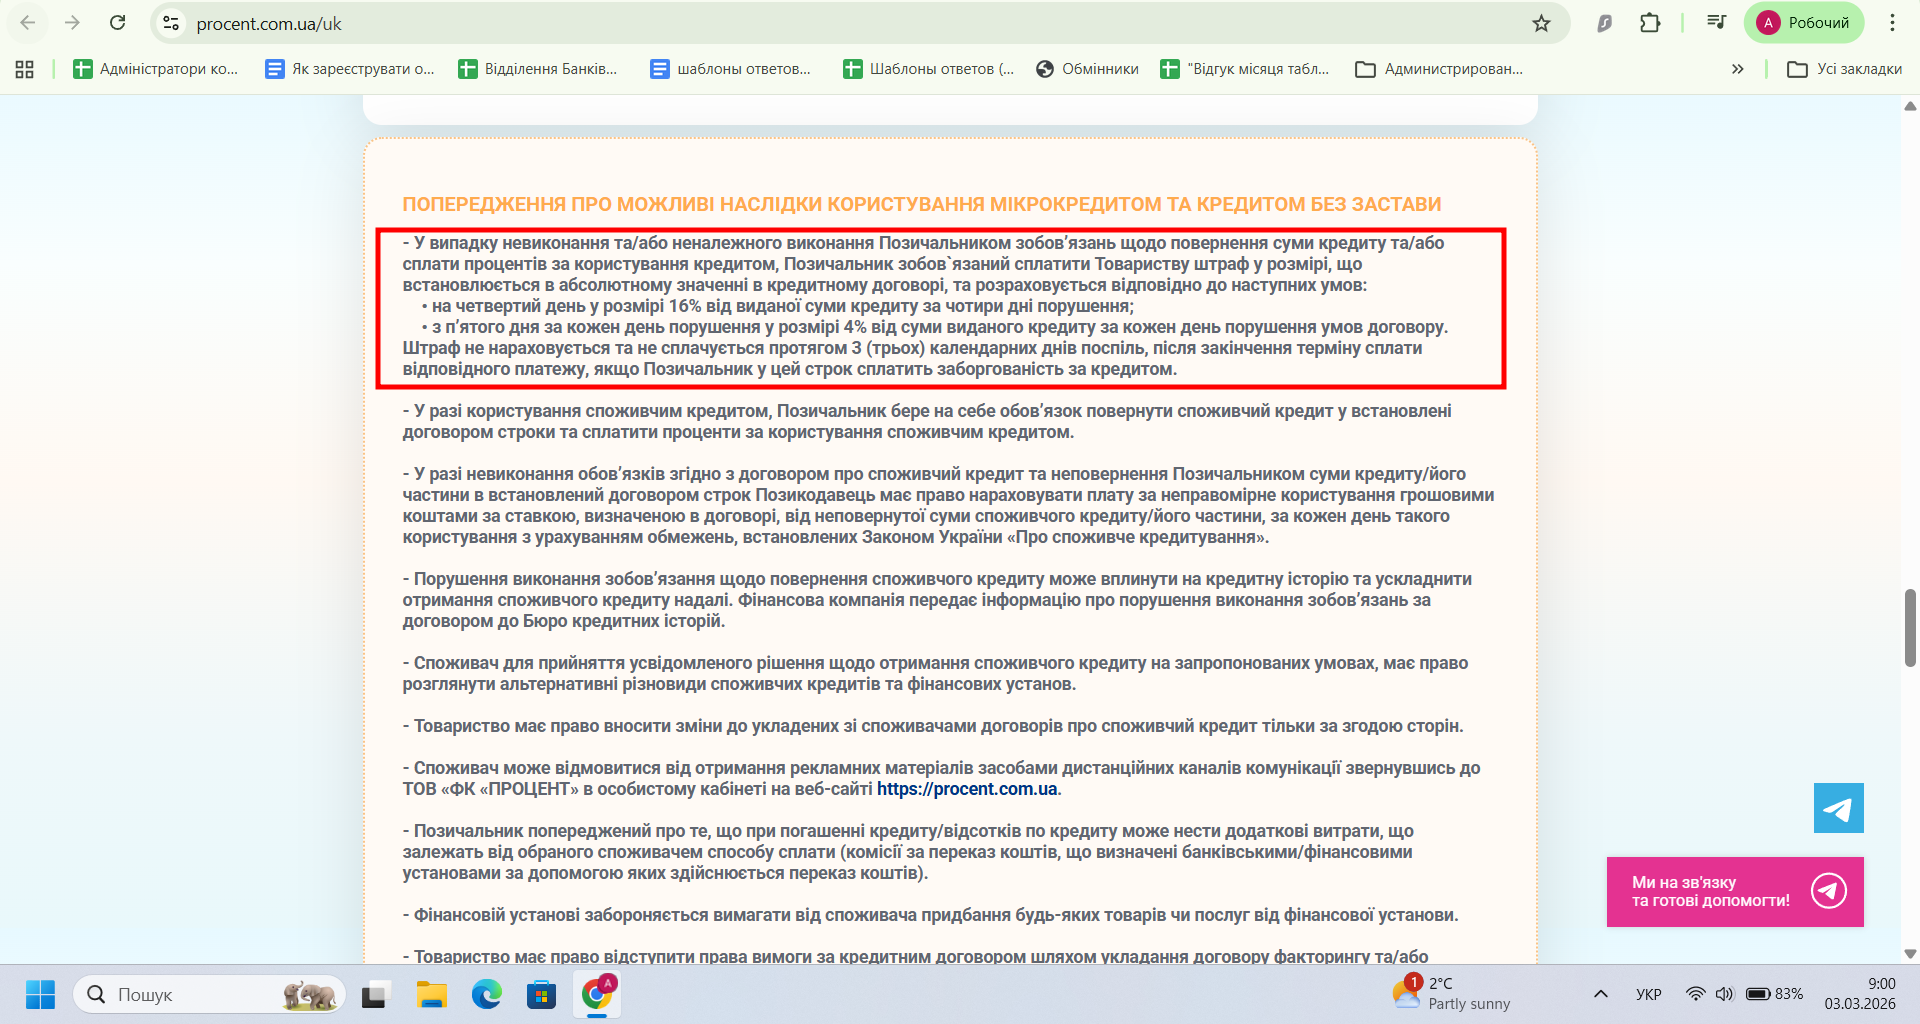
Task: Open the Робочий profile menu
Action: 1804,23
